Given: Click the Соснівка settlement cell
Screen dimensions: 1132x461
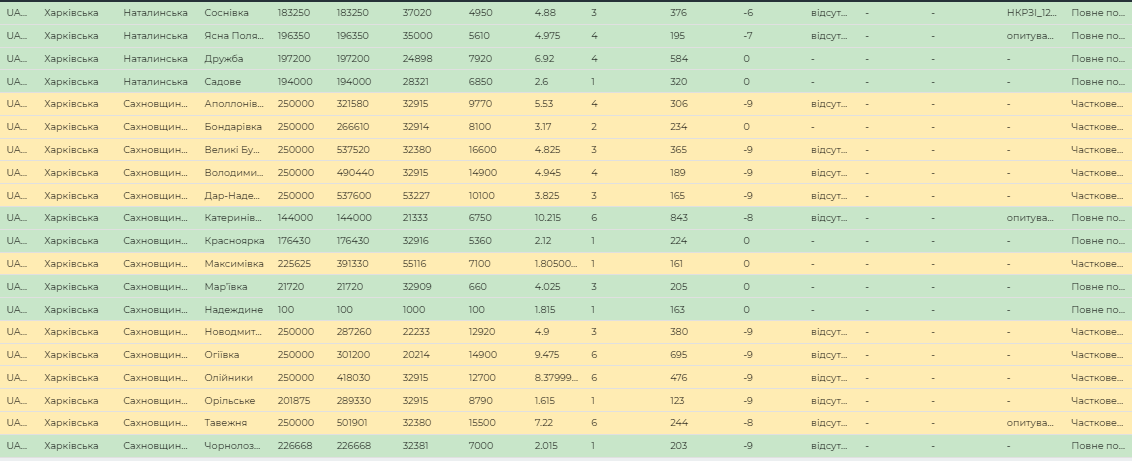Looking at the screenshot, I should [225, 13].
